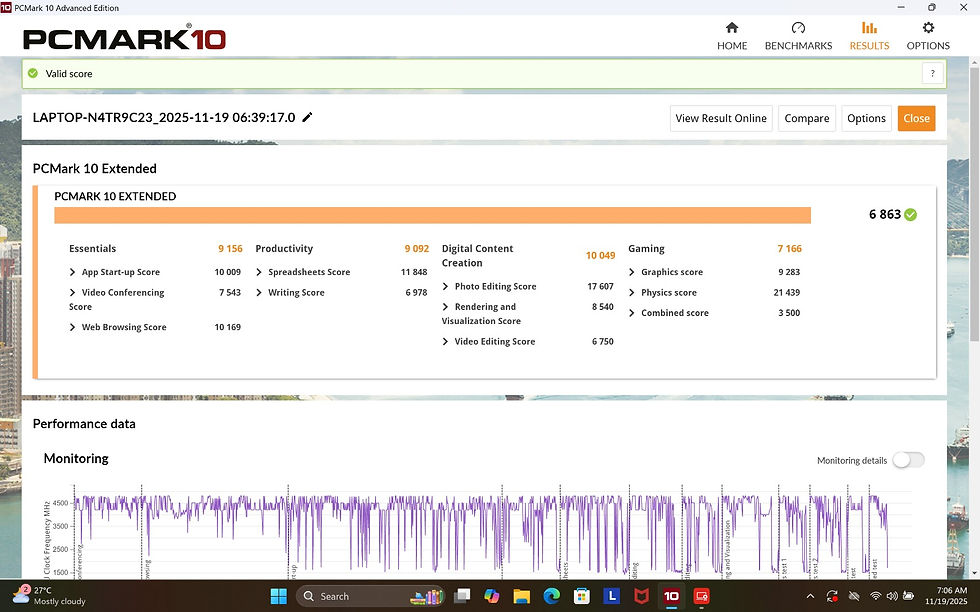The image size is (980, 612).
Task: Open Task View from the taskbar
Action: click(462, 596)
